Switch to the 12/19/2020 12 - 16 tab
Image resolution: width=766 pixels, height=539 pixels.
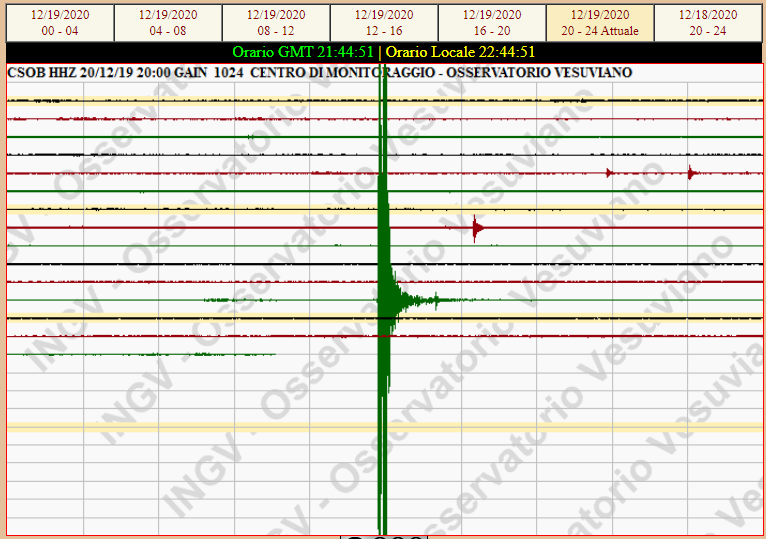pyautogui.click(x=384, y=23)
